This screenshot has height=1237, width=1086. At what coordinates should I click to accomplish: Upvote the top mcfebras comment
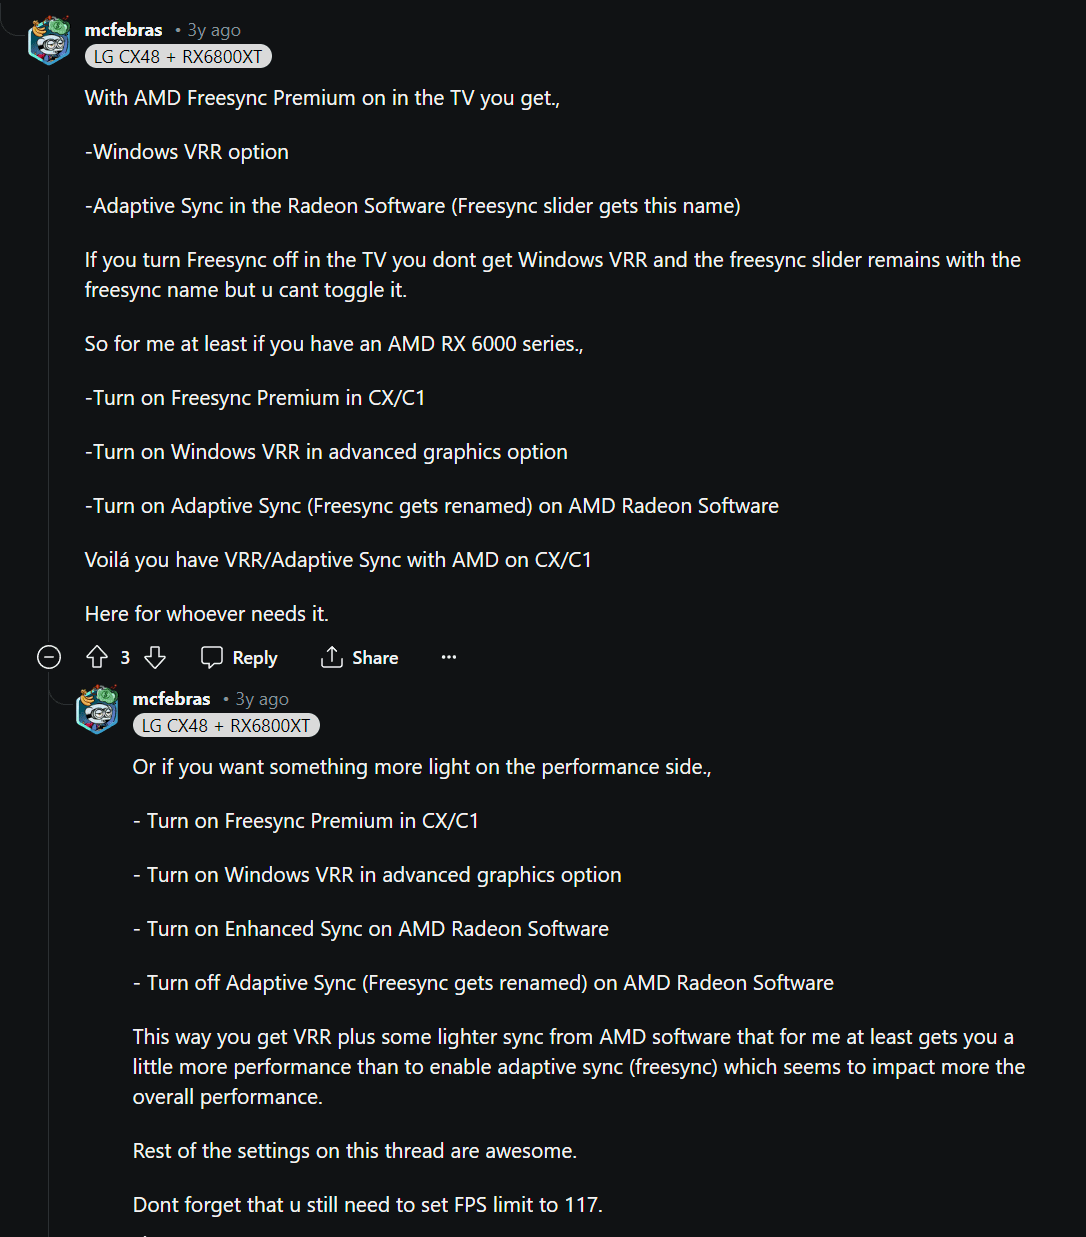(97, 657)
